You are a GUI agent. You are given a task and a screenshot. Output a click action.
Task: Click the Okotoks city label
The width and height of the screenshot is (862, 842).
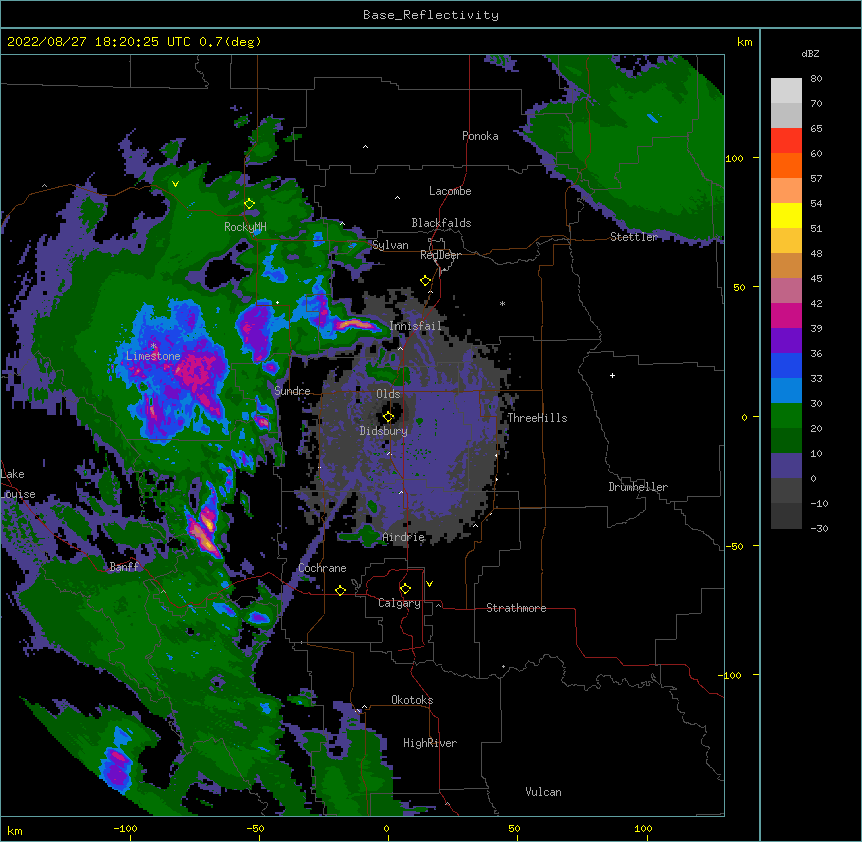412,700
